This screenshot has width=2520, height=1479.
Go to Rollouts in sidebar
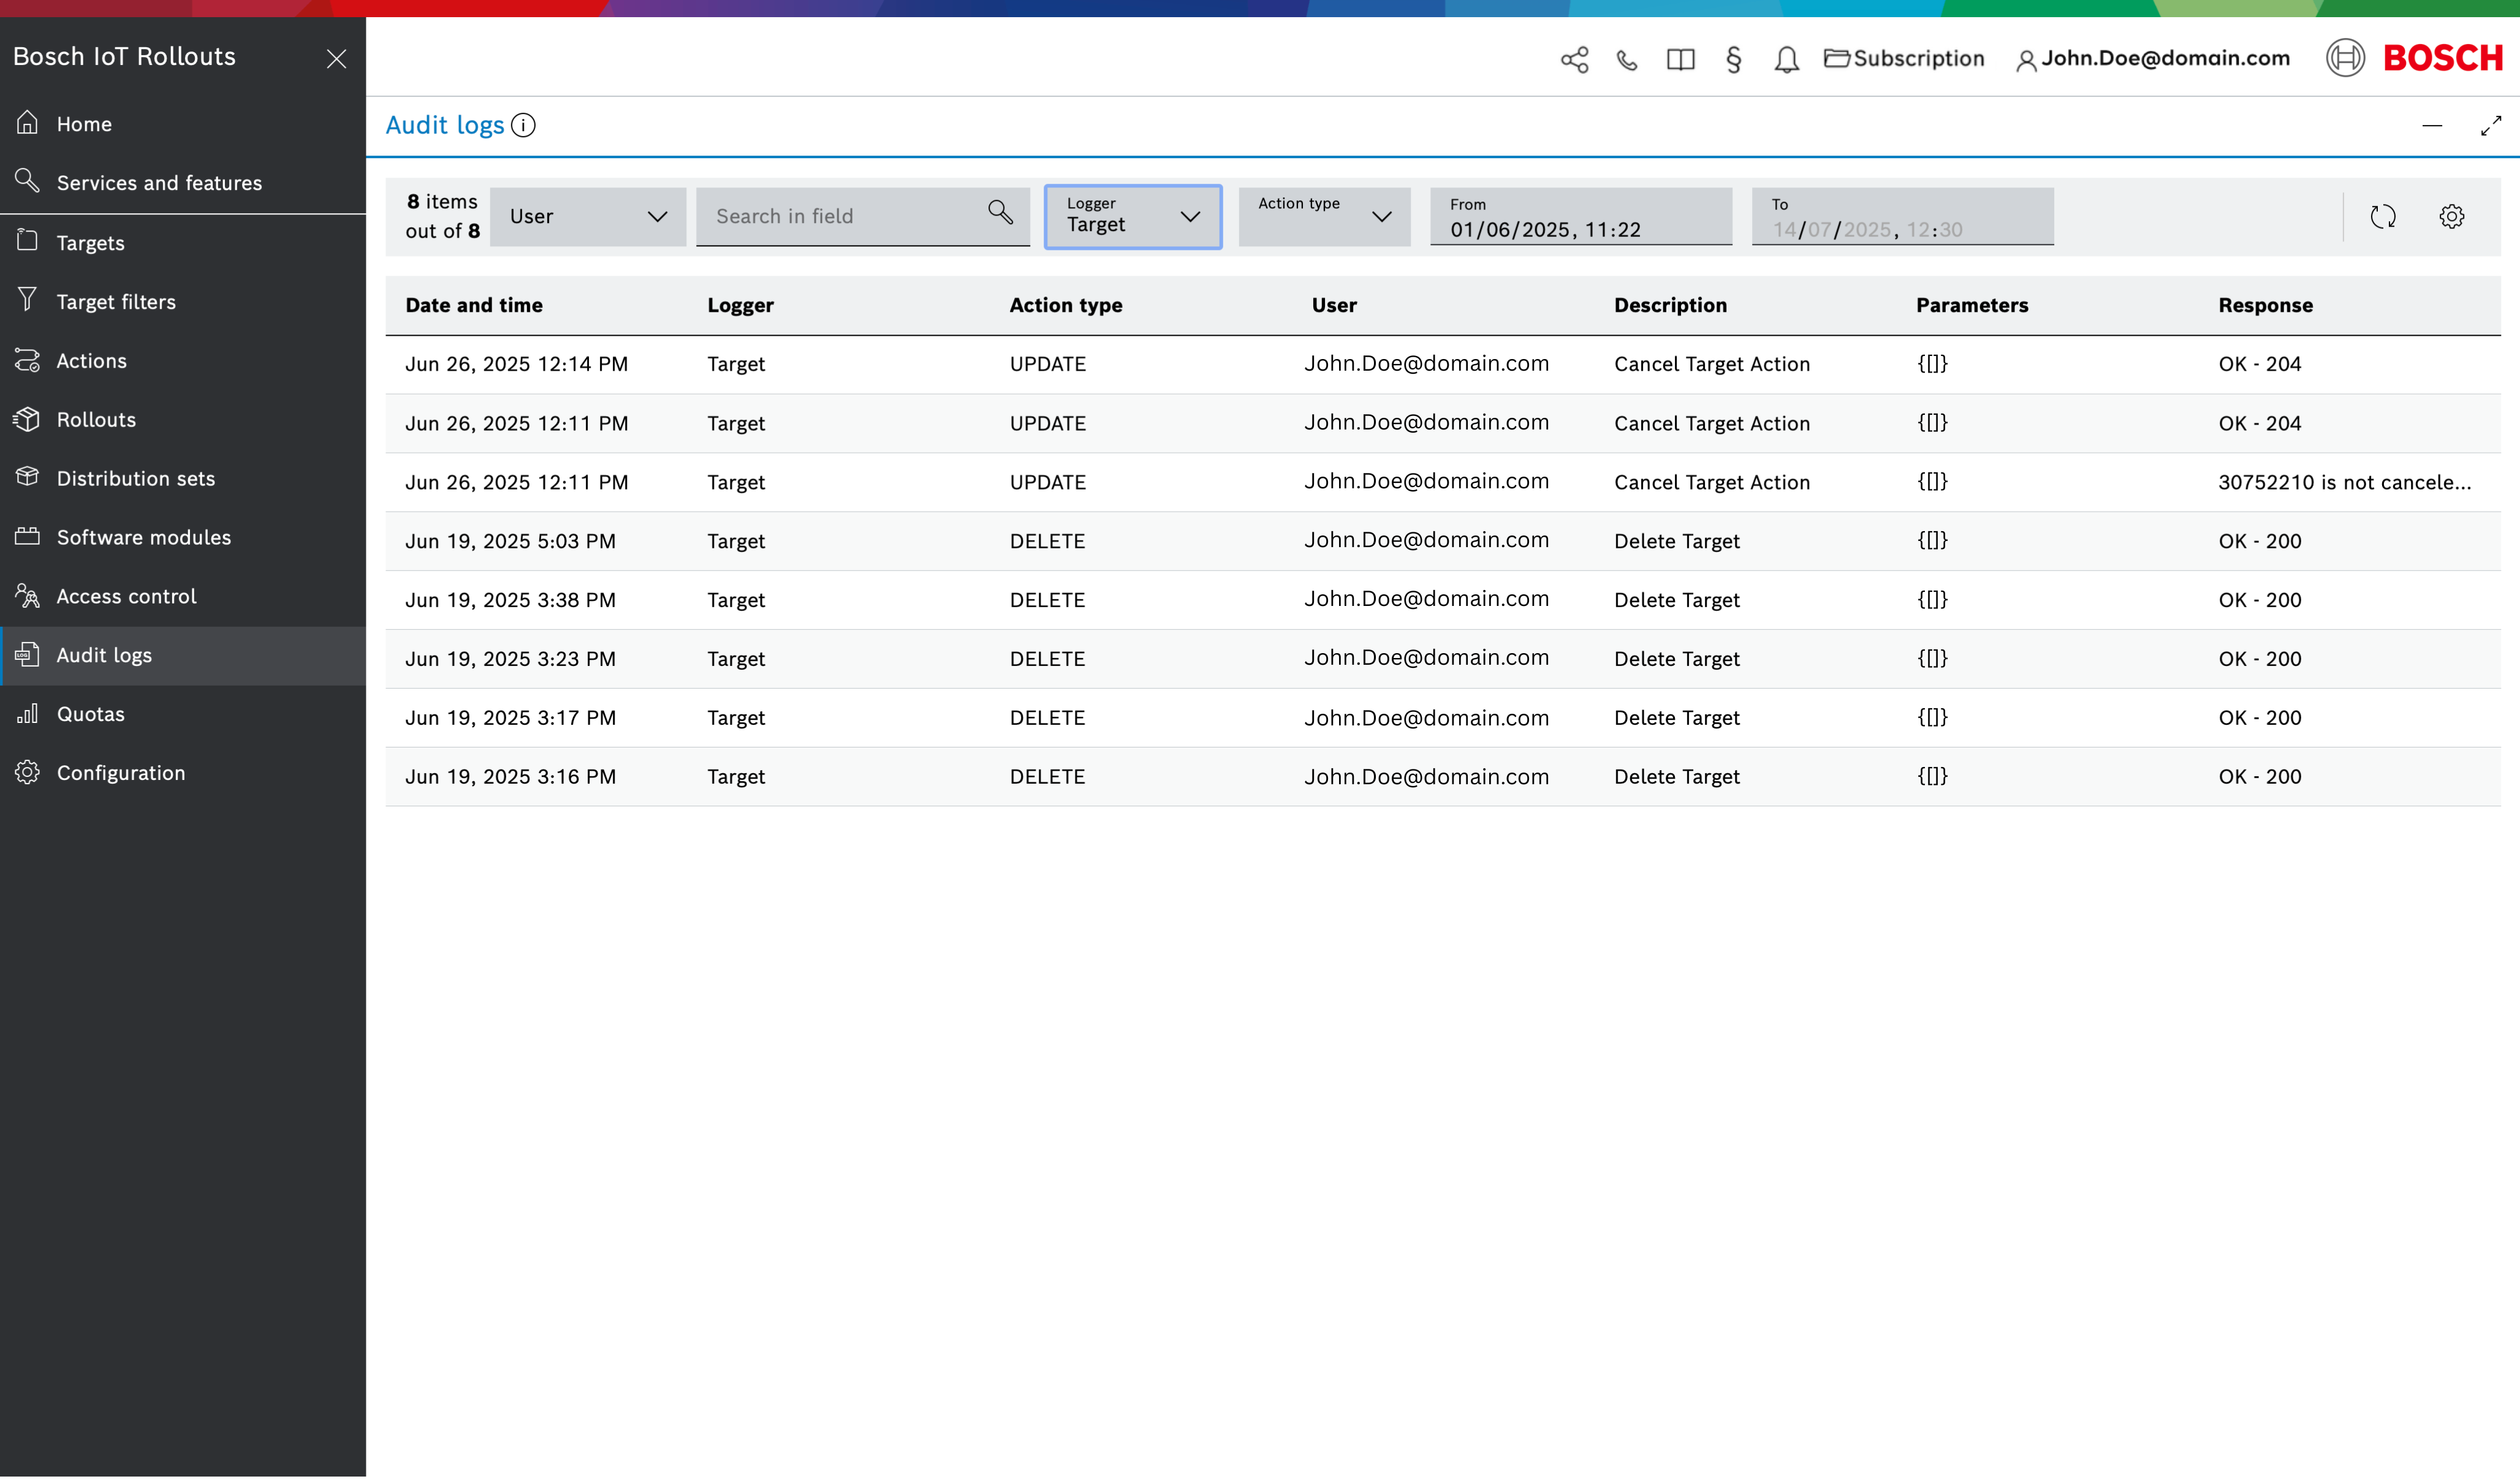96,420
